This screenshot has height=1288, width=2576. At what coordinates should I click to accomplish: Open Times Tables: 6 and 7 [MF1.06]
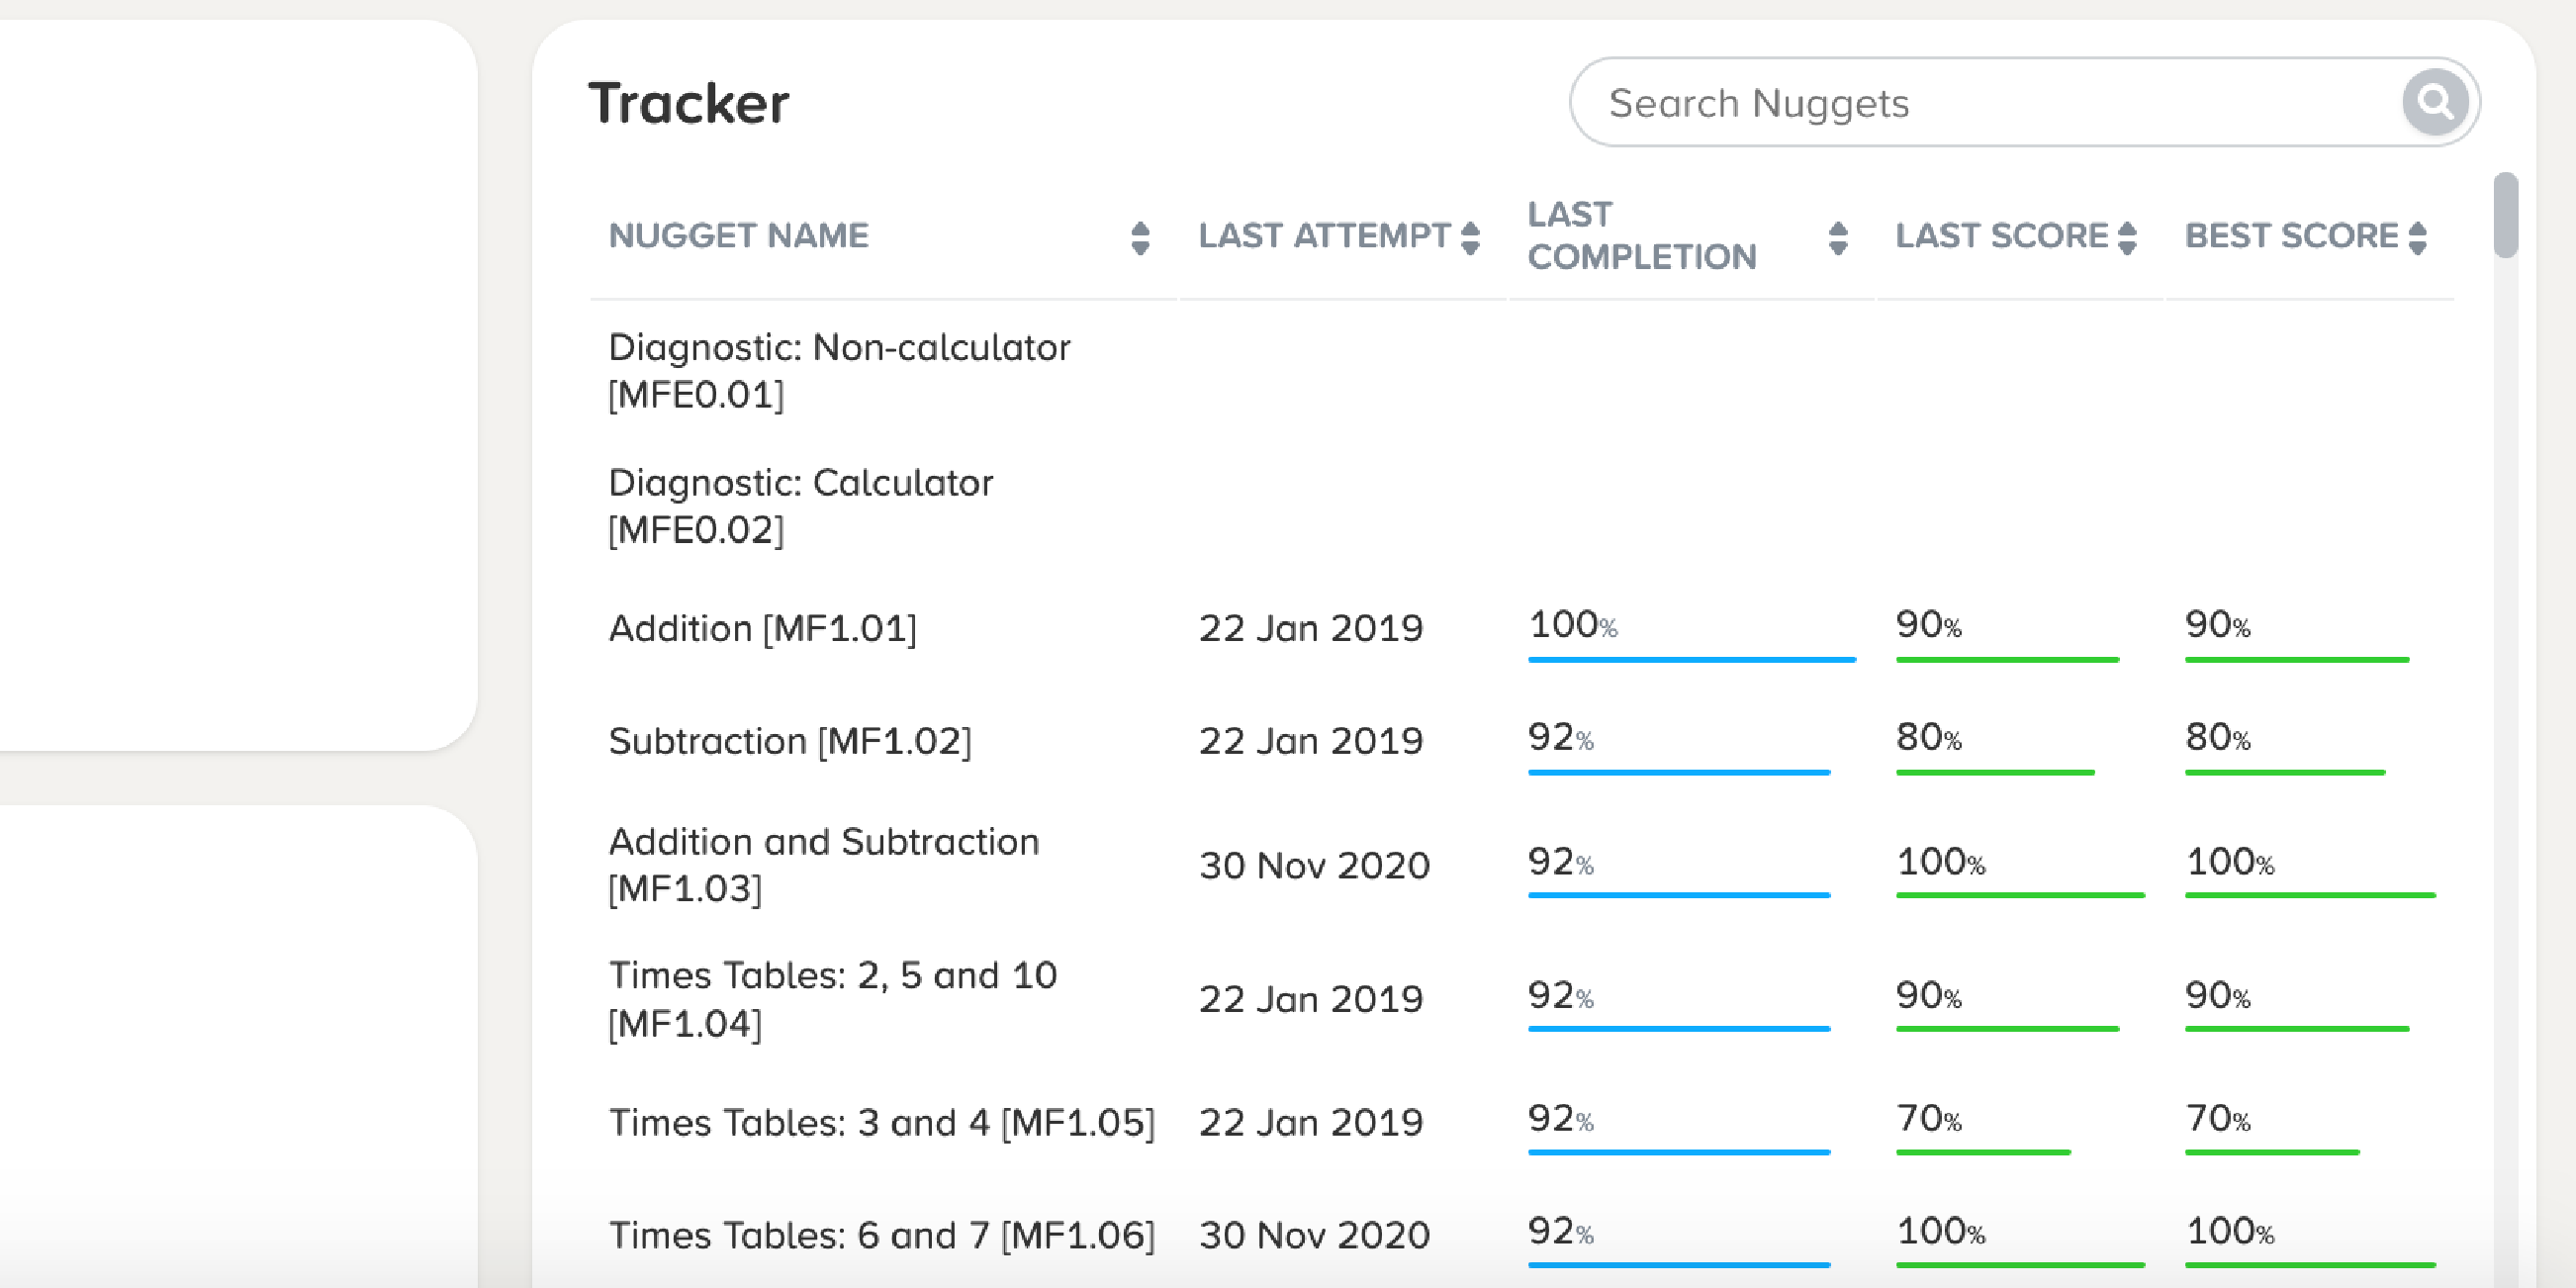coord(882,1235)
